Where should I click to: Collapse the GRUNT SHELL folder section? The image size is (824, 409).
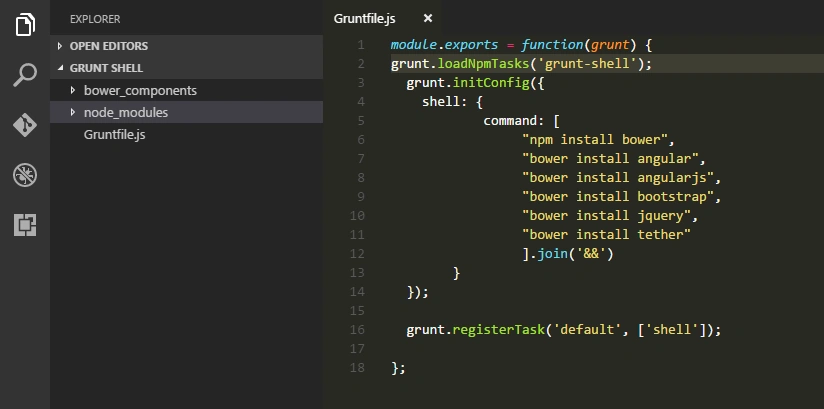[x=60, y=68]
